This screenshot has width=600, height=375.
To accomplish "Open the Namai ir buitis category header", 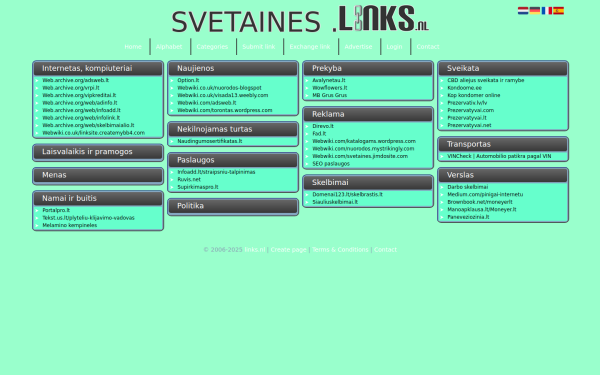I will tap(98, 199).
